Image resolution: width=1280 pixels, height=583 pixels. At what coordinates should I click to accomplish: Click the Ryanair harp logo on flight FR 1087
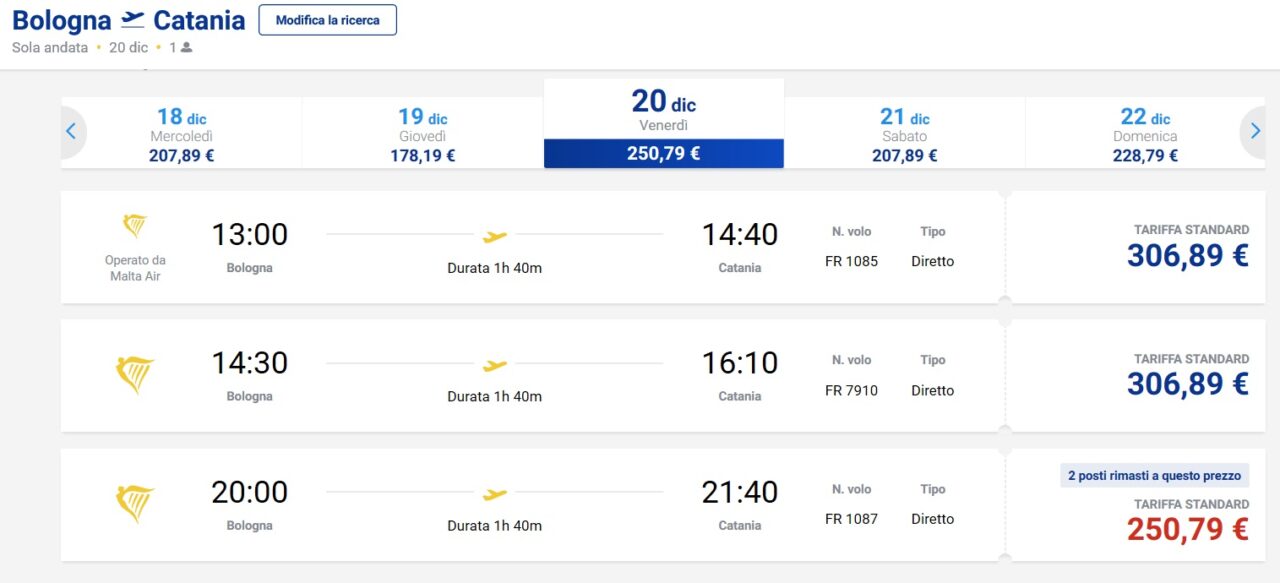point(135,505)
